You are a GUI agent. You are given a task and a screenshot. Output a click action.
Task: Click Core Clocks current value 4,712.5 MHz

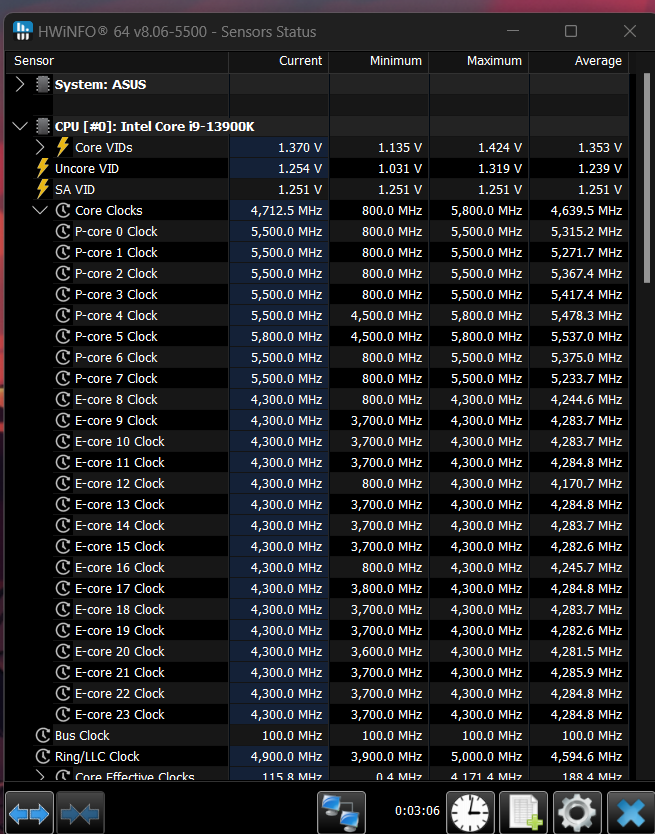(286, 211)
